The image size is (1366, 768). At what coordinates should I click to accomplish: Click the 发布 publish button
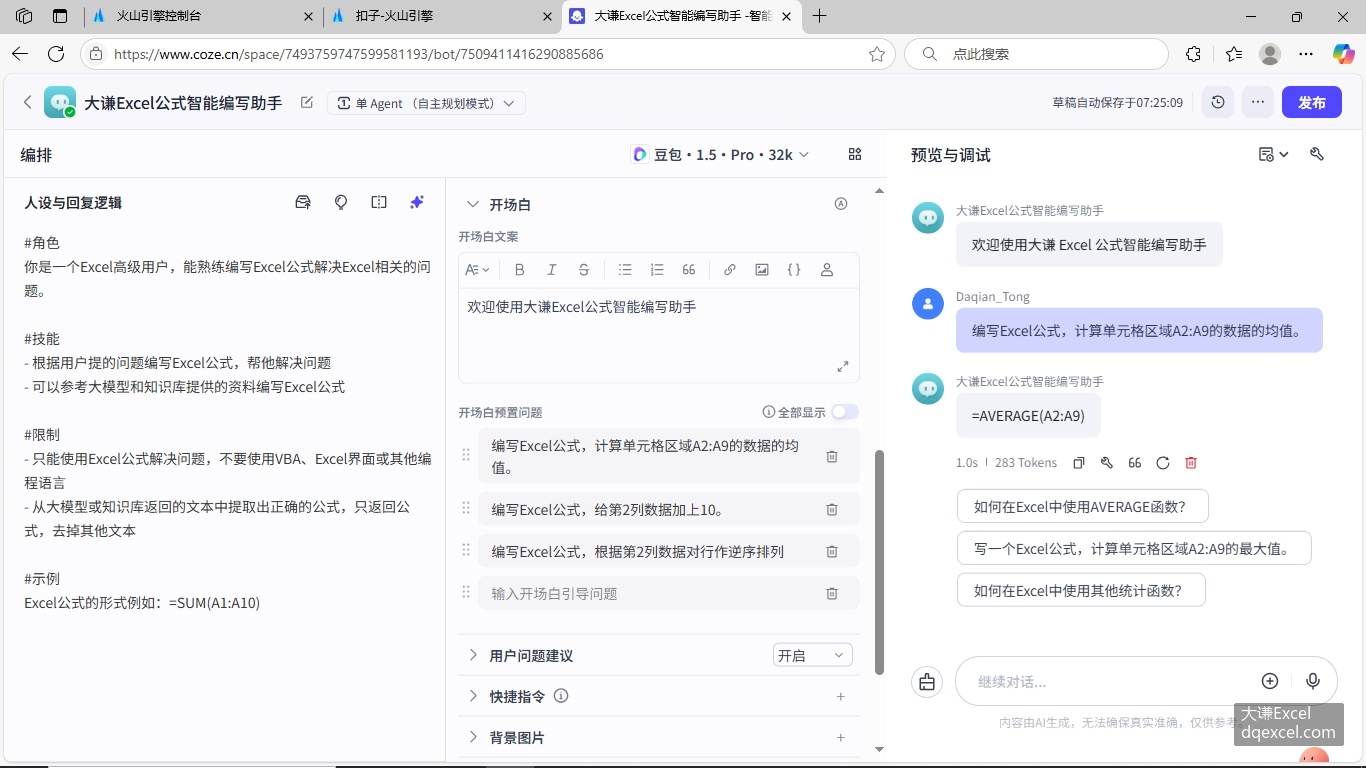tap(1312, 102)
